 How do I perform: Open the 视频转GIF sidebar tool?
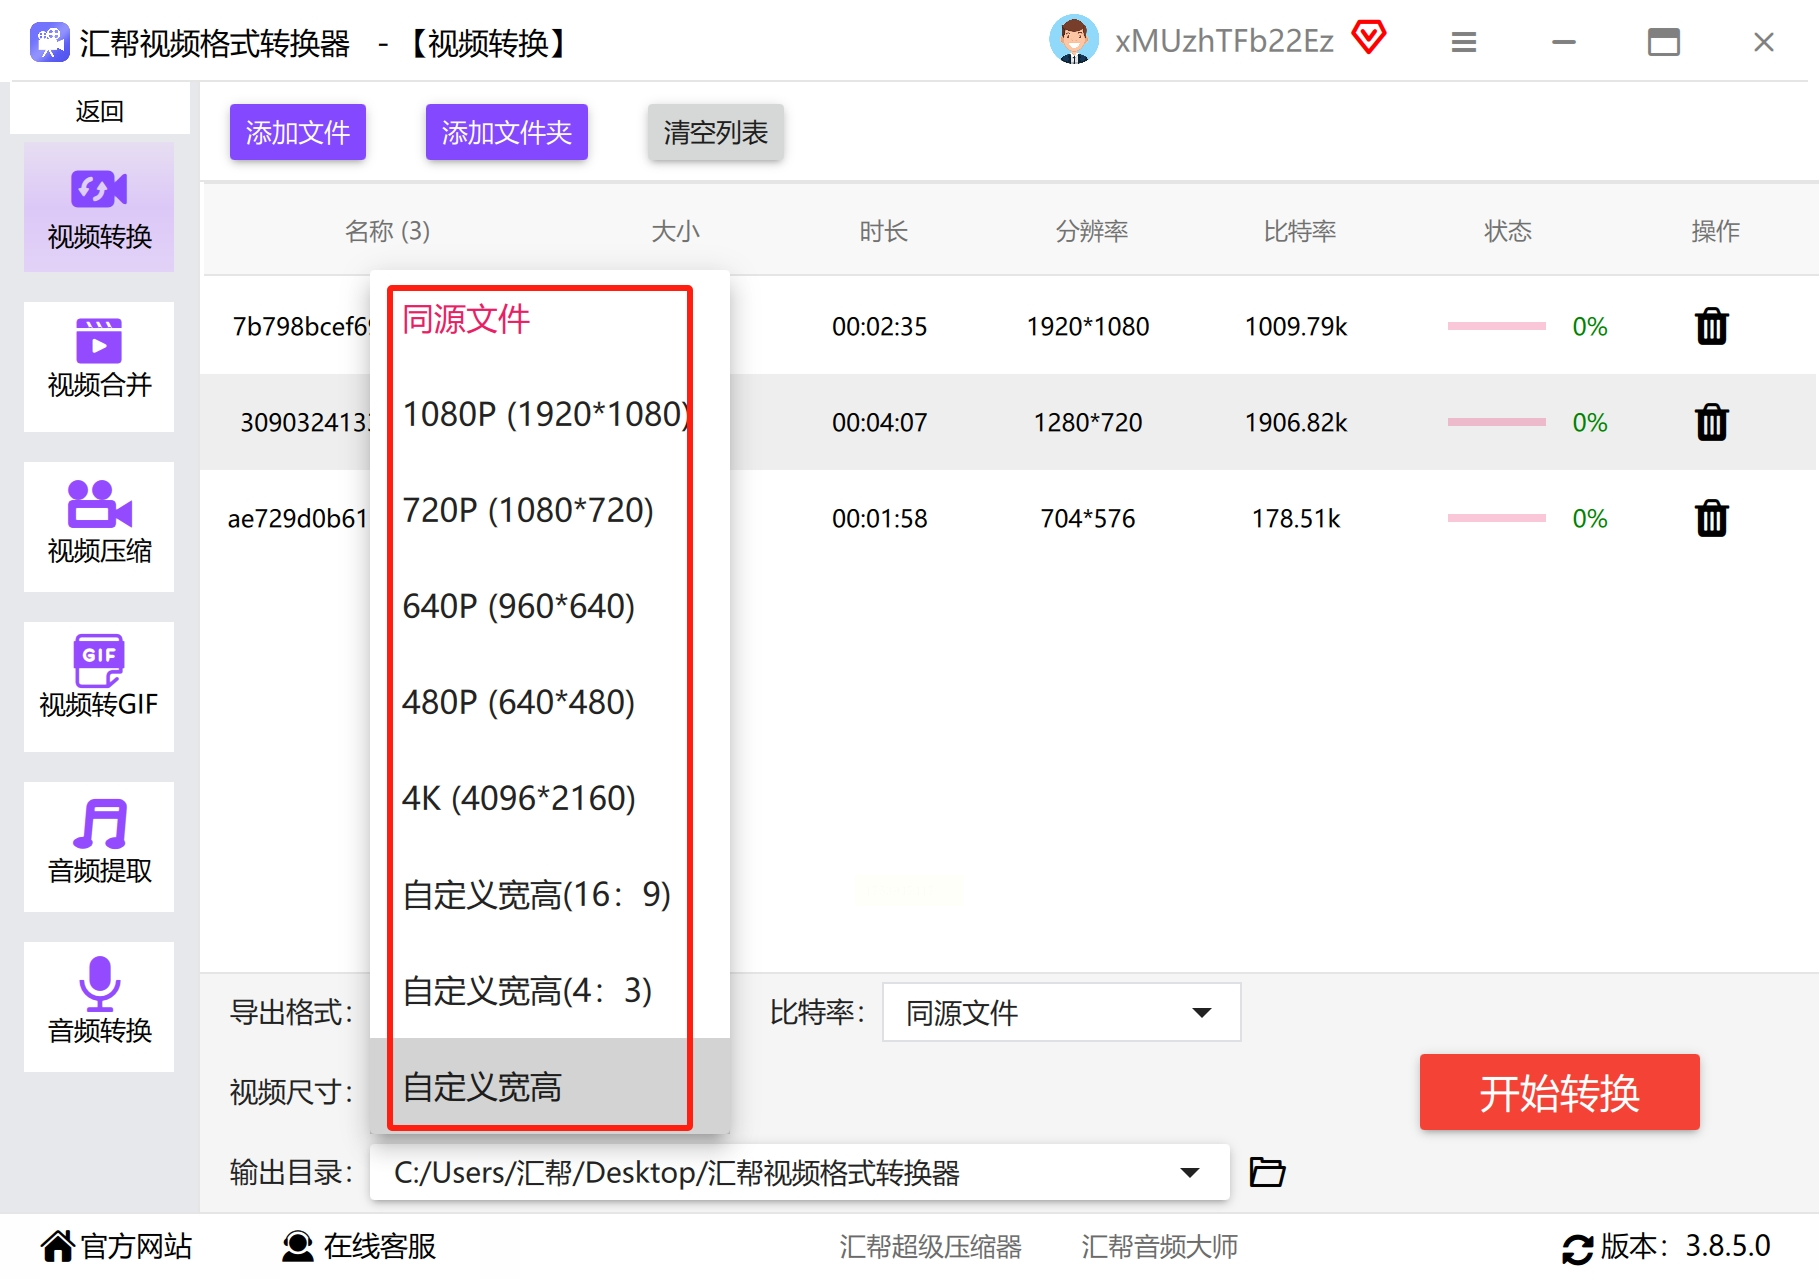click(99, 686)
